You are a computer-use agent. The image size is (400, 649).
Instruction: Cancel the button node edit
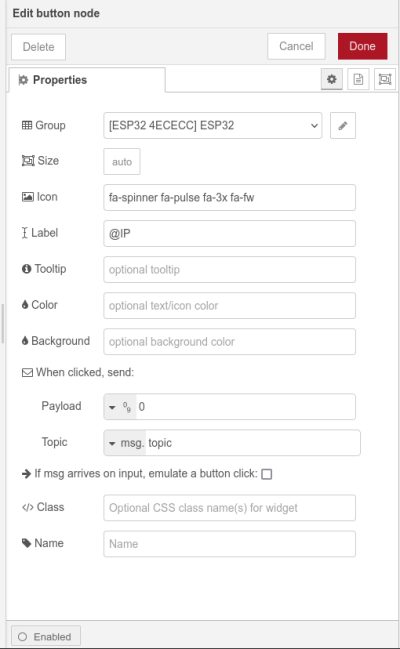point(296,46)
